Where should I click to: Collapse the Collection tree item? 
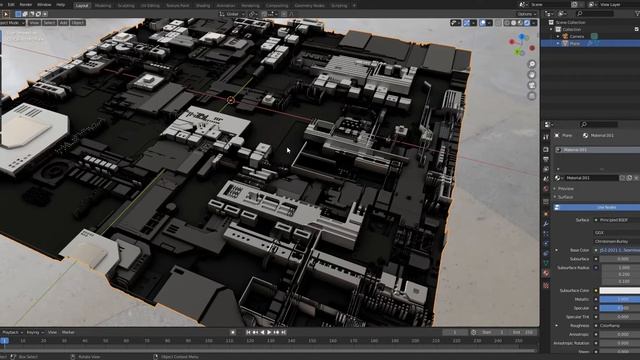coord(551,29)
